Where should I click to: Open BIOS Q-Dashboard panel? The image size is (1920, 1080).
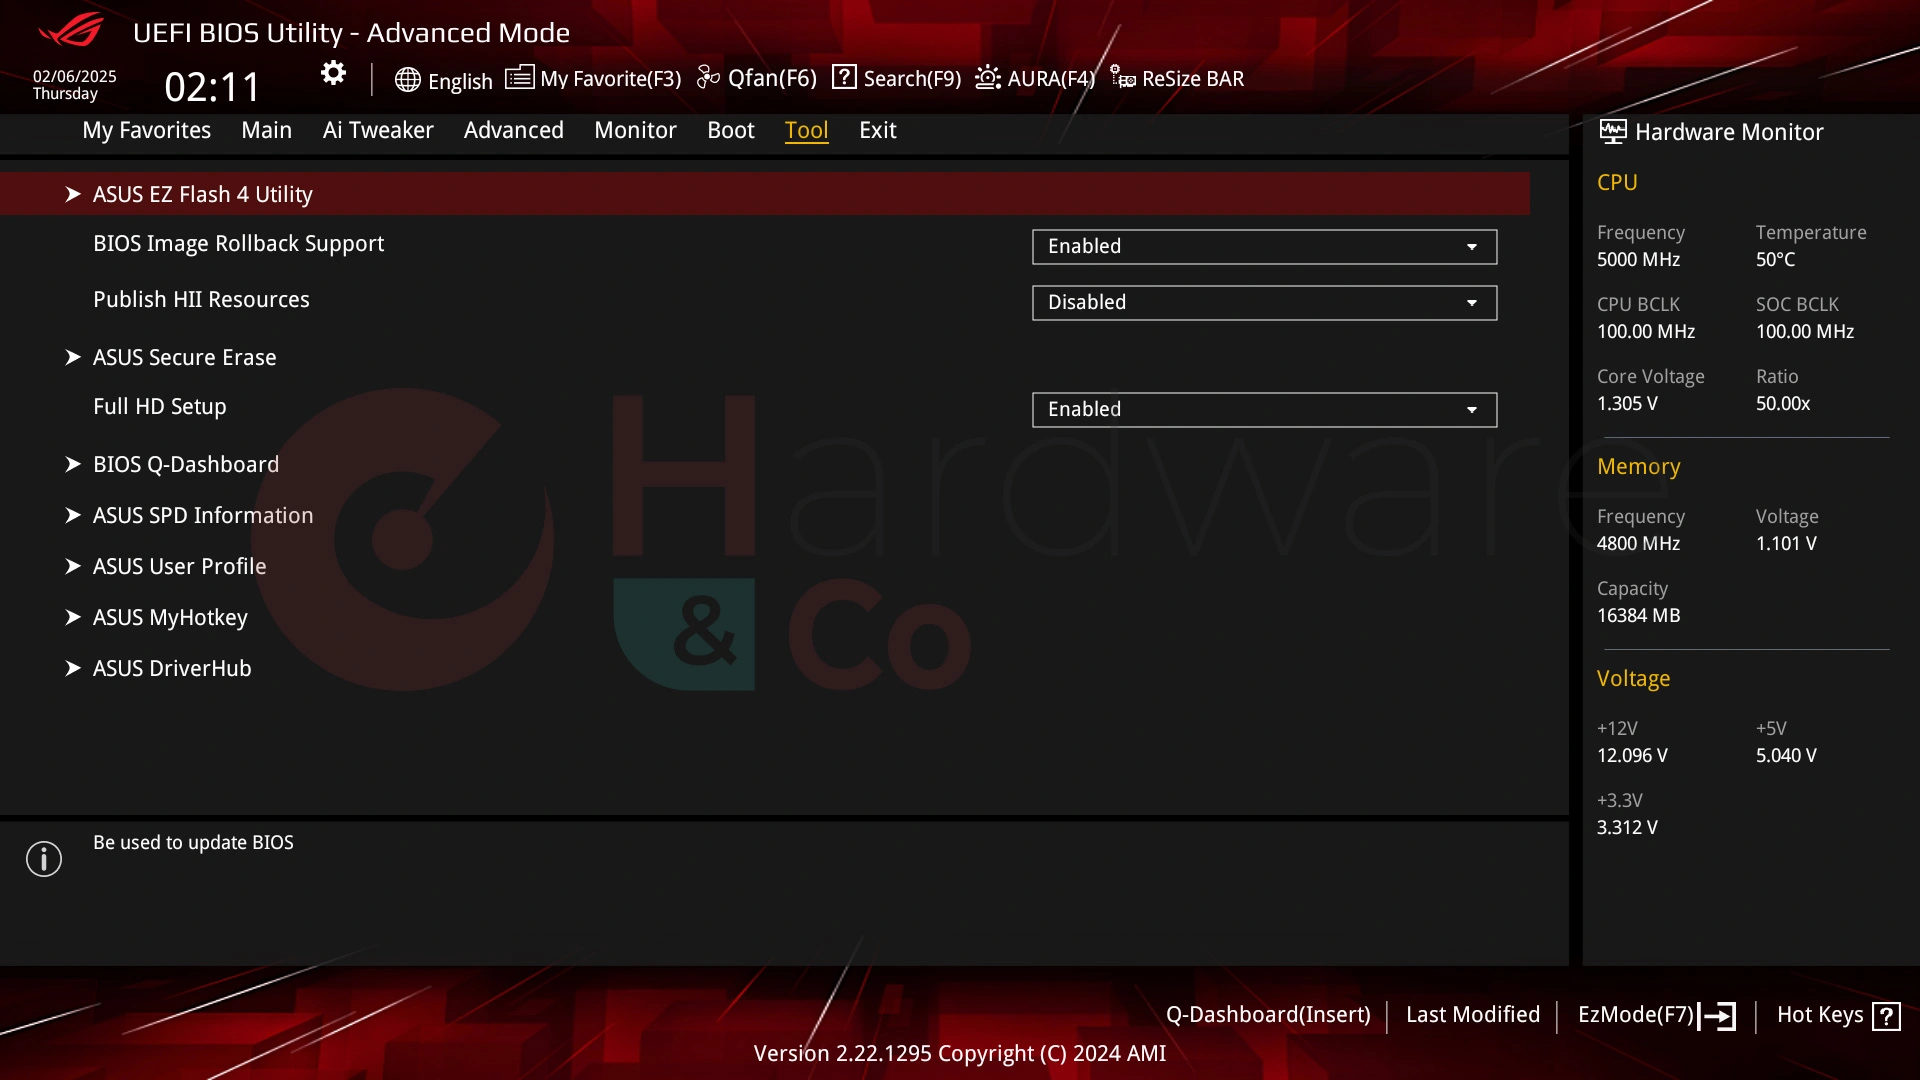tap(186, 464)
